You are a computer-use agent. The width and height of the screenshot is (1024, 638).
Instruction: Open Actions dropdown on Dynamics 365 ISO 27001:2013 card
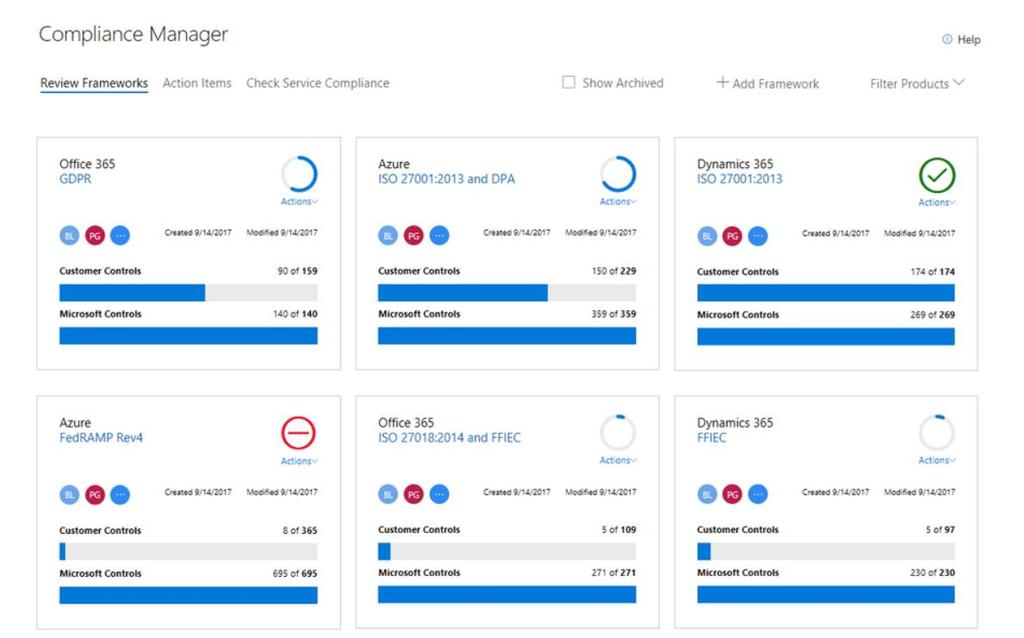(936, 202)
